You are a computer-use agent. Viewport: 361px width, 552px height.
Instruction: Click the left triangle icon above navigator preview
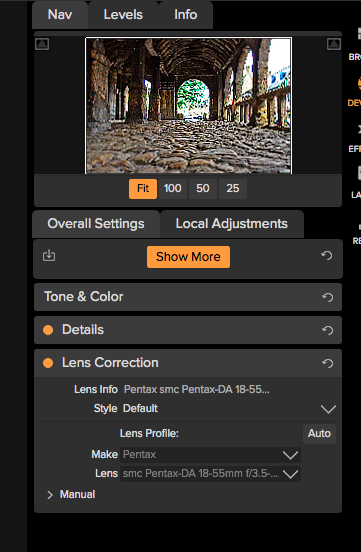tap(42, 44)
